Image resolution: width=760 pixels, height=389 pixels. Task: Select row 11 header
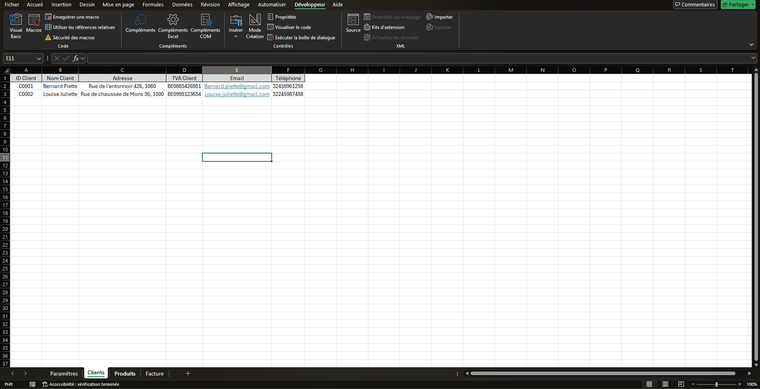point(5,157)
